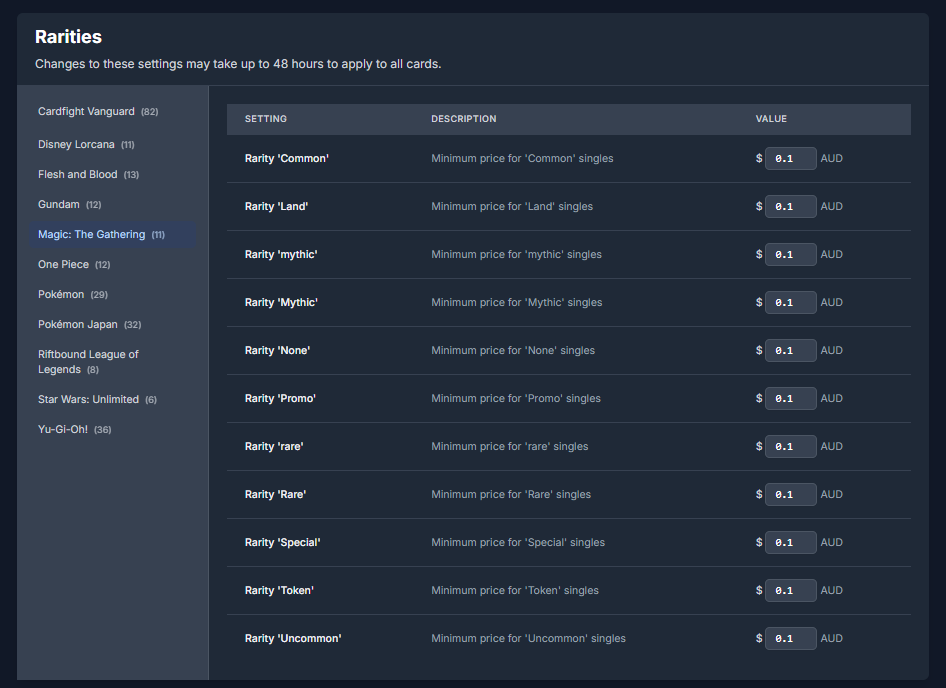Select the "Rarity 'Promo'" setting label

(x=280, y=398)
